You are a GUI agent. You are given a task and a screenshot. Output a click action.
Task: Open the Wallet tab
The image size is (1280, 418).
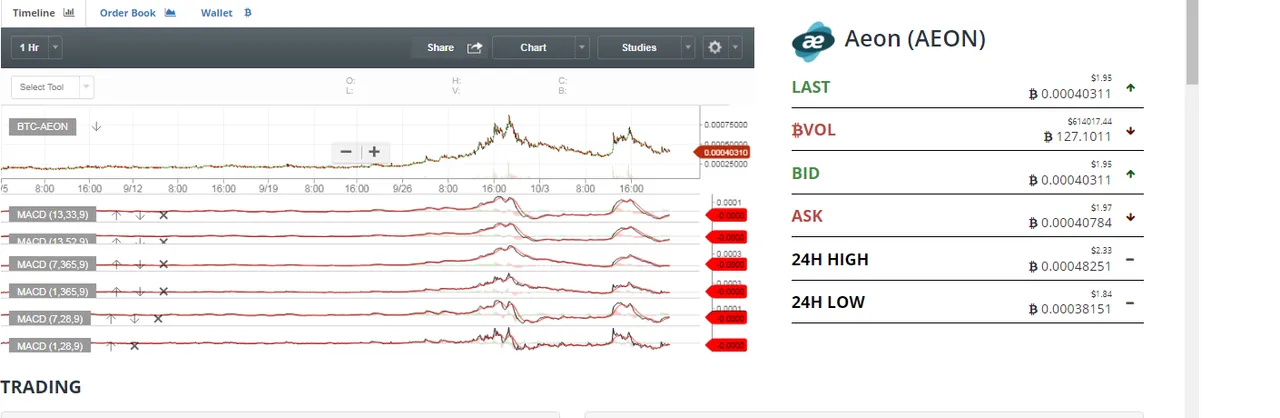226,13
